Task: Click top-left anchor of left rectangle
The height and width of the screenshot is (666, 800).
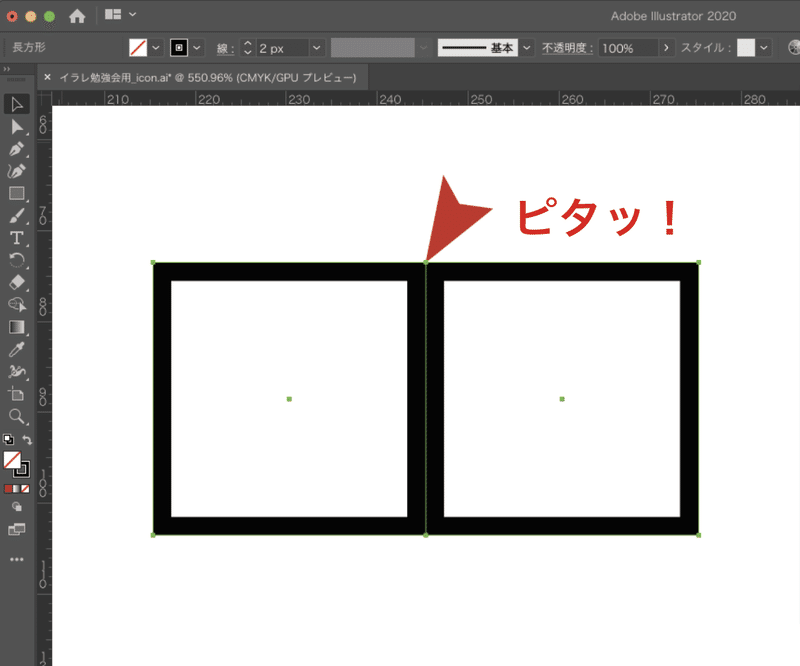Action: coord(153,262)
